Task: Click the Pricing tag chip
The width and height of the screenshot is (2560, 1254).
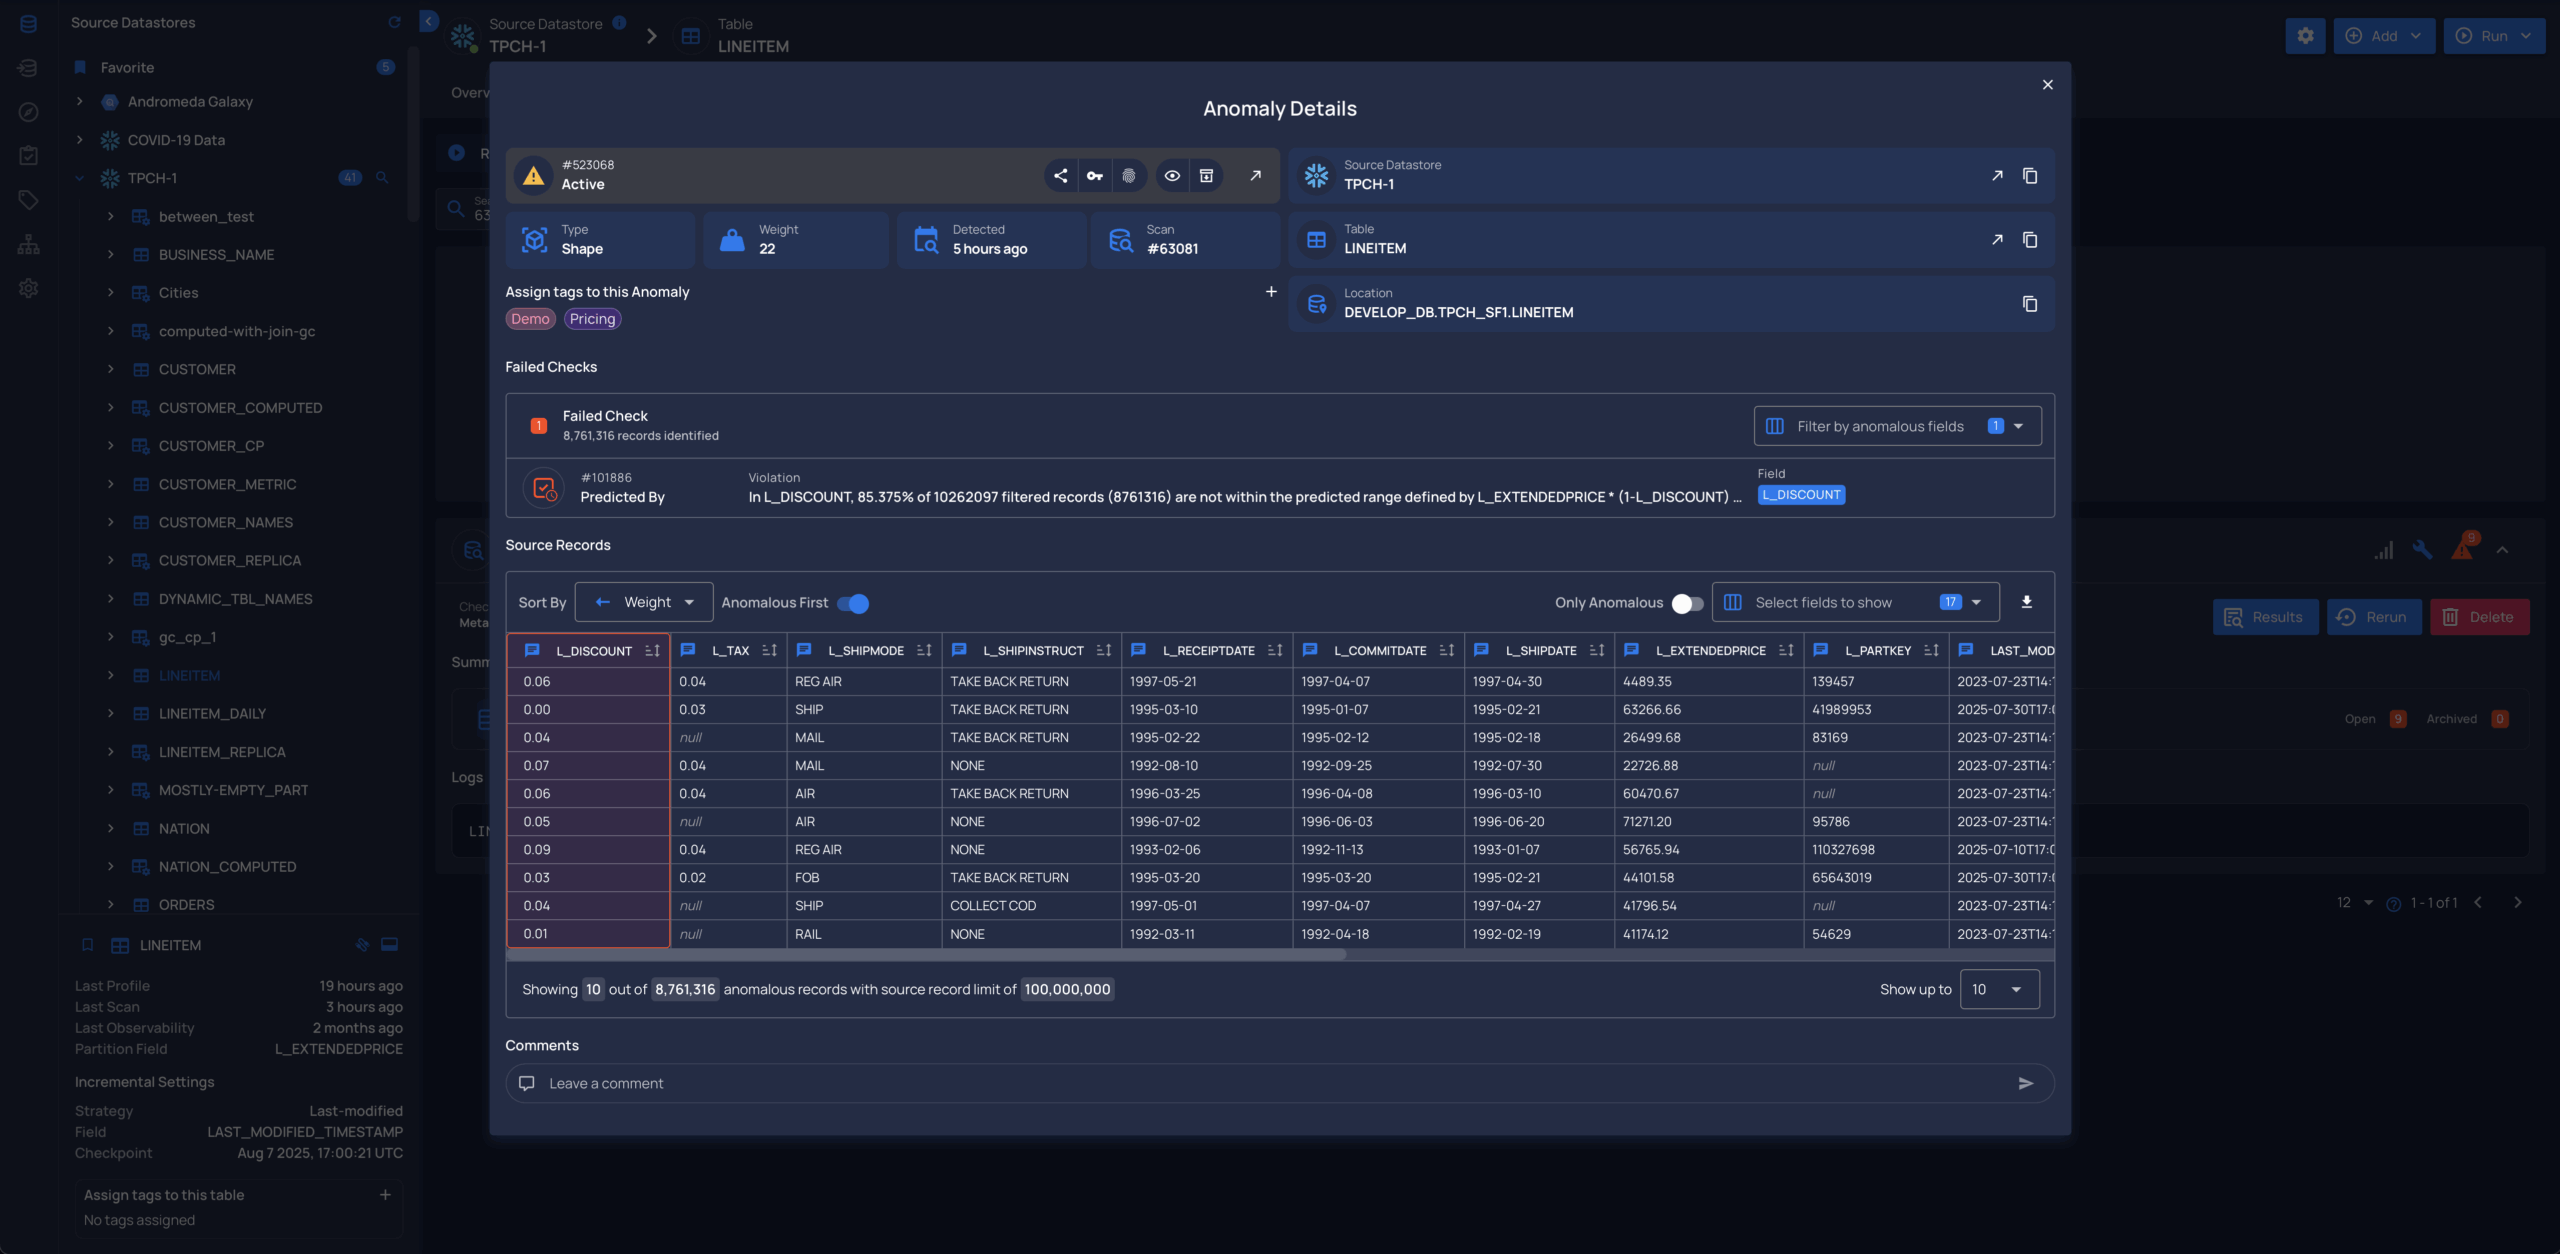Action: coord(592,319)
